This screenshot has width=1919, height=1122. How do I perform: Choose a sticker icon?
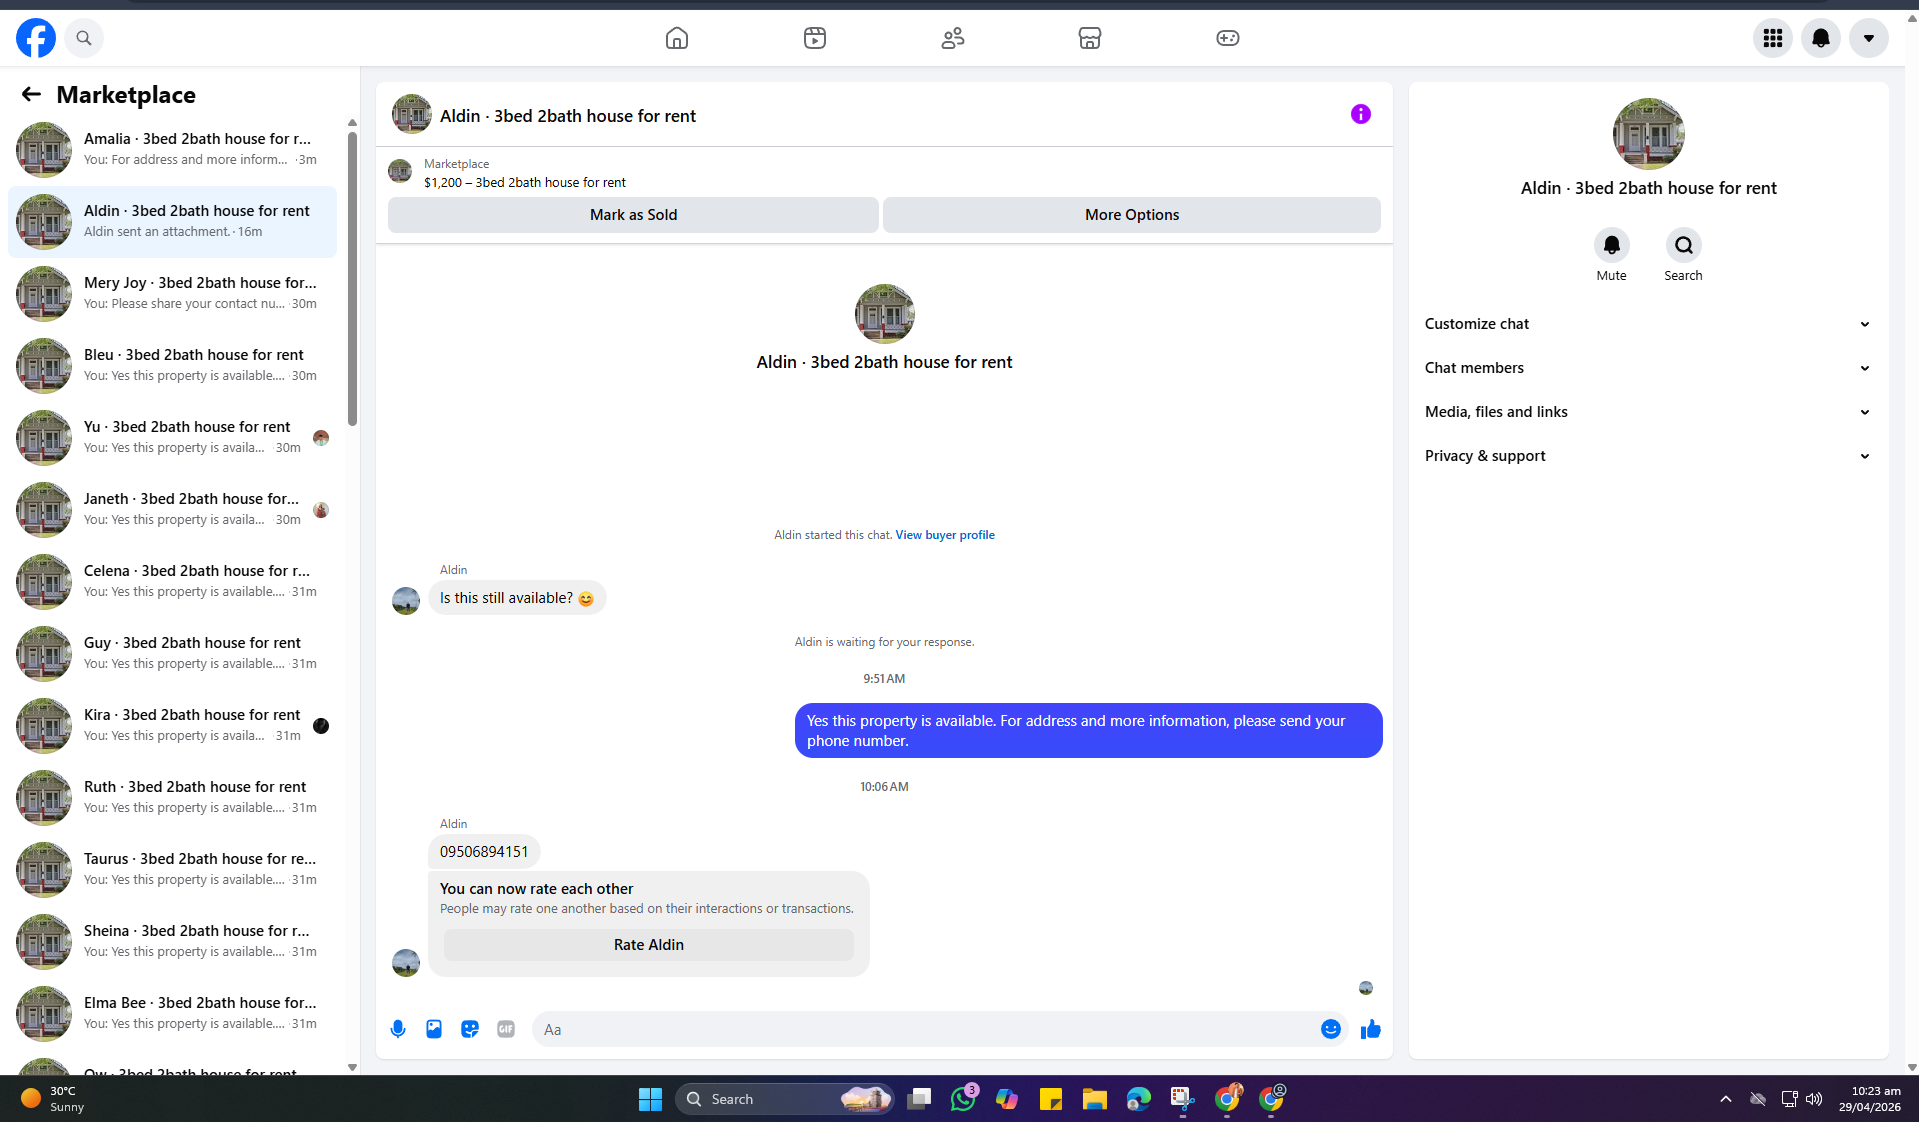coord(470,1029)
